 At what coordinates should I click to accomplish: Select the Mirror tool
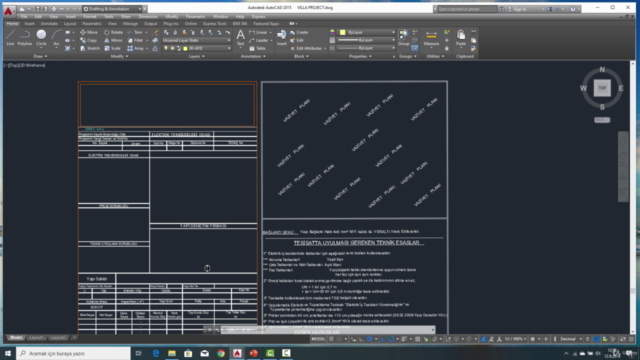(x=113, y=40)
